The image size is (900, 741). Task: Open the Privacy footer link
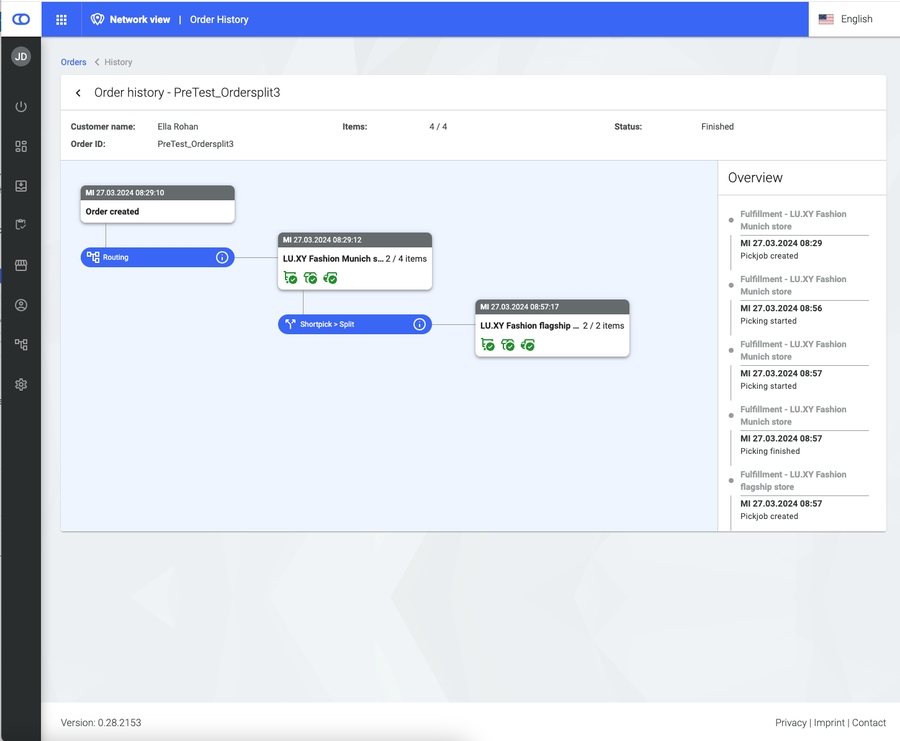790,722
